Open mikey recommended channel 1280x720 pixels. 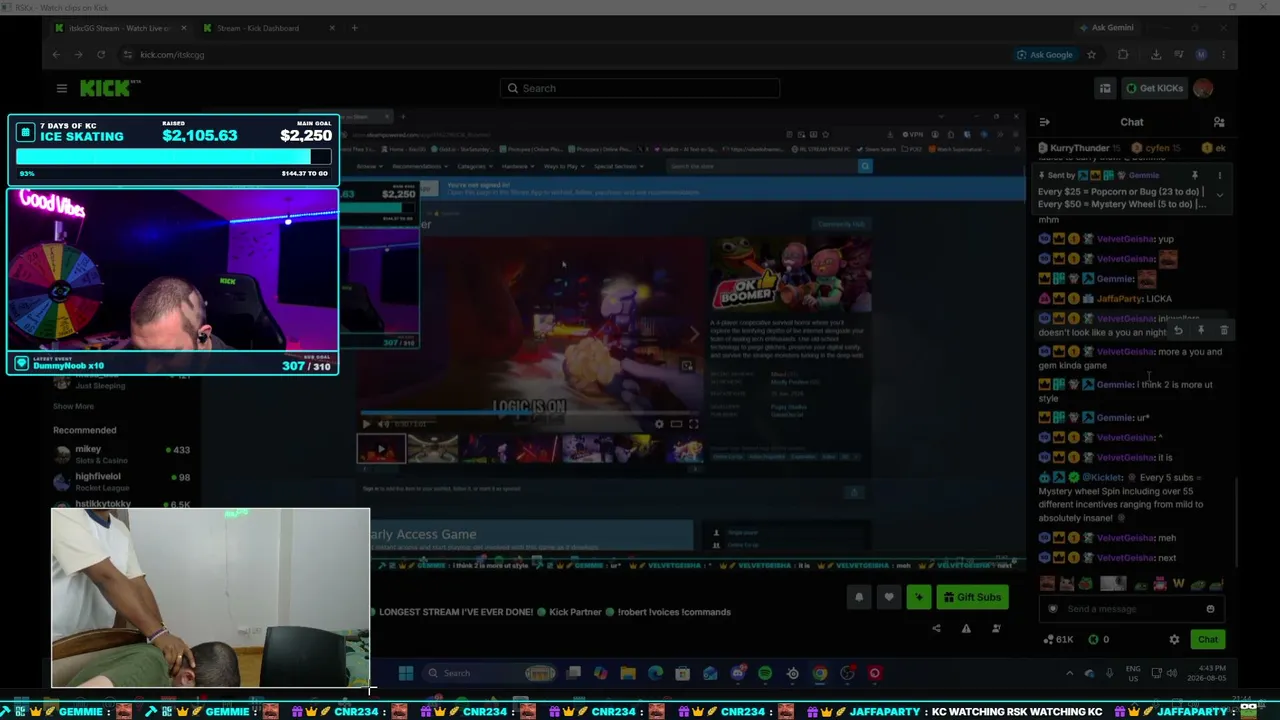click(x=121, y=454)
